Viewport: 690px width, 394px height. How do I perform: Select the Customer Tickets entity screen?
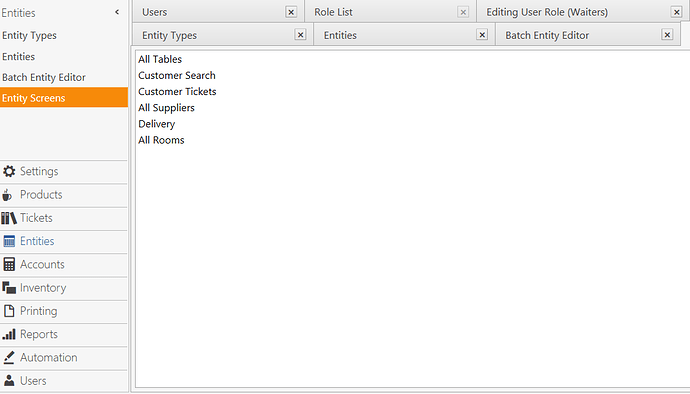point(177,92)
